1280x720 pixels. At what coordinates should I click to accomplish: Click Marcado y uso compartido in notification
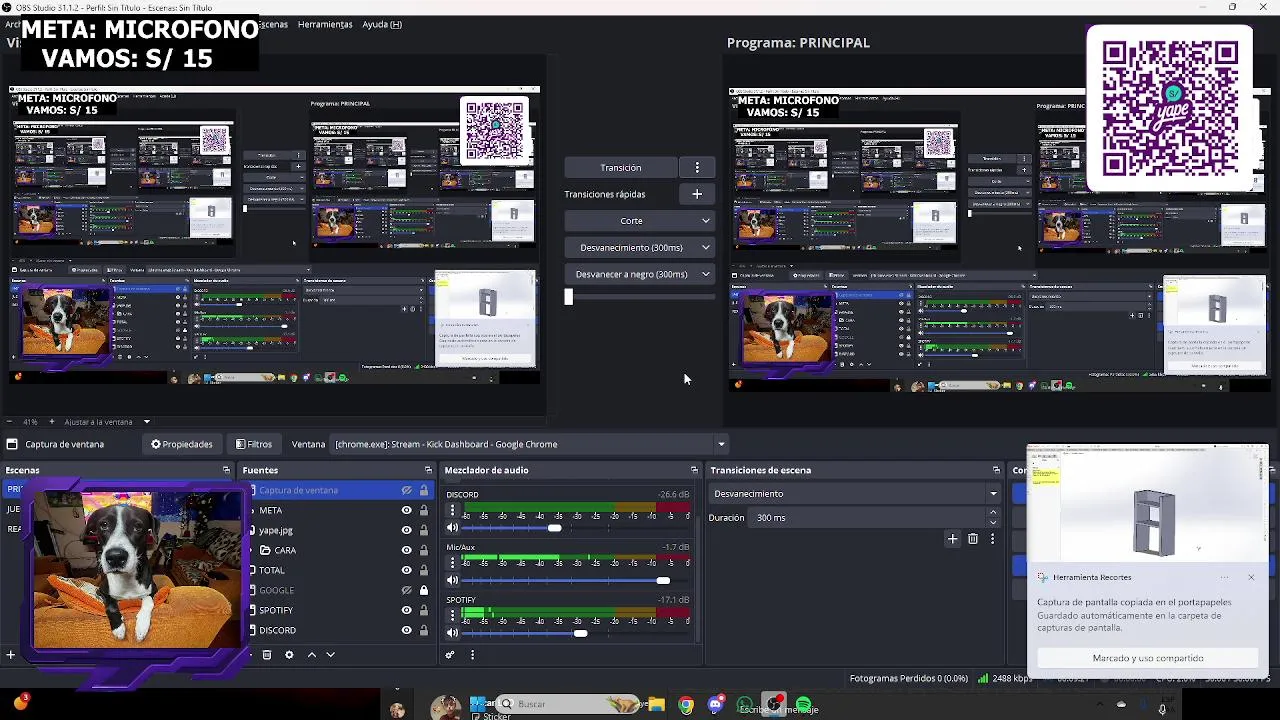coord(1148,658)
